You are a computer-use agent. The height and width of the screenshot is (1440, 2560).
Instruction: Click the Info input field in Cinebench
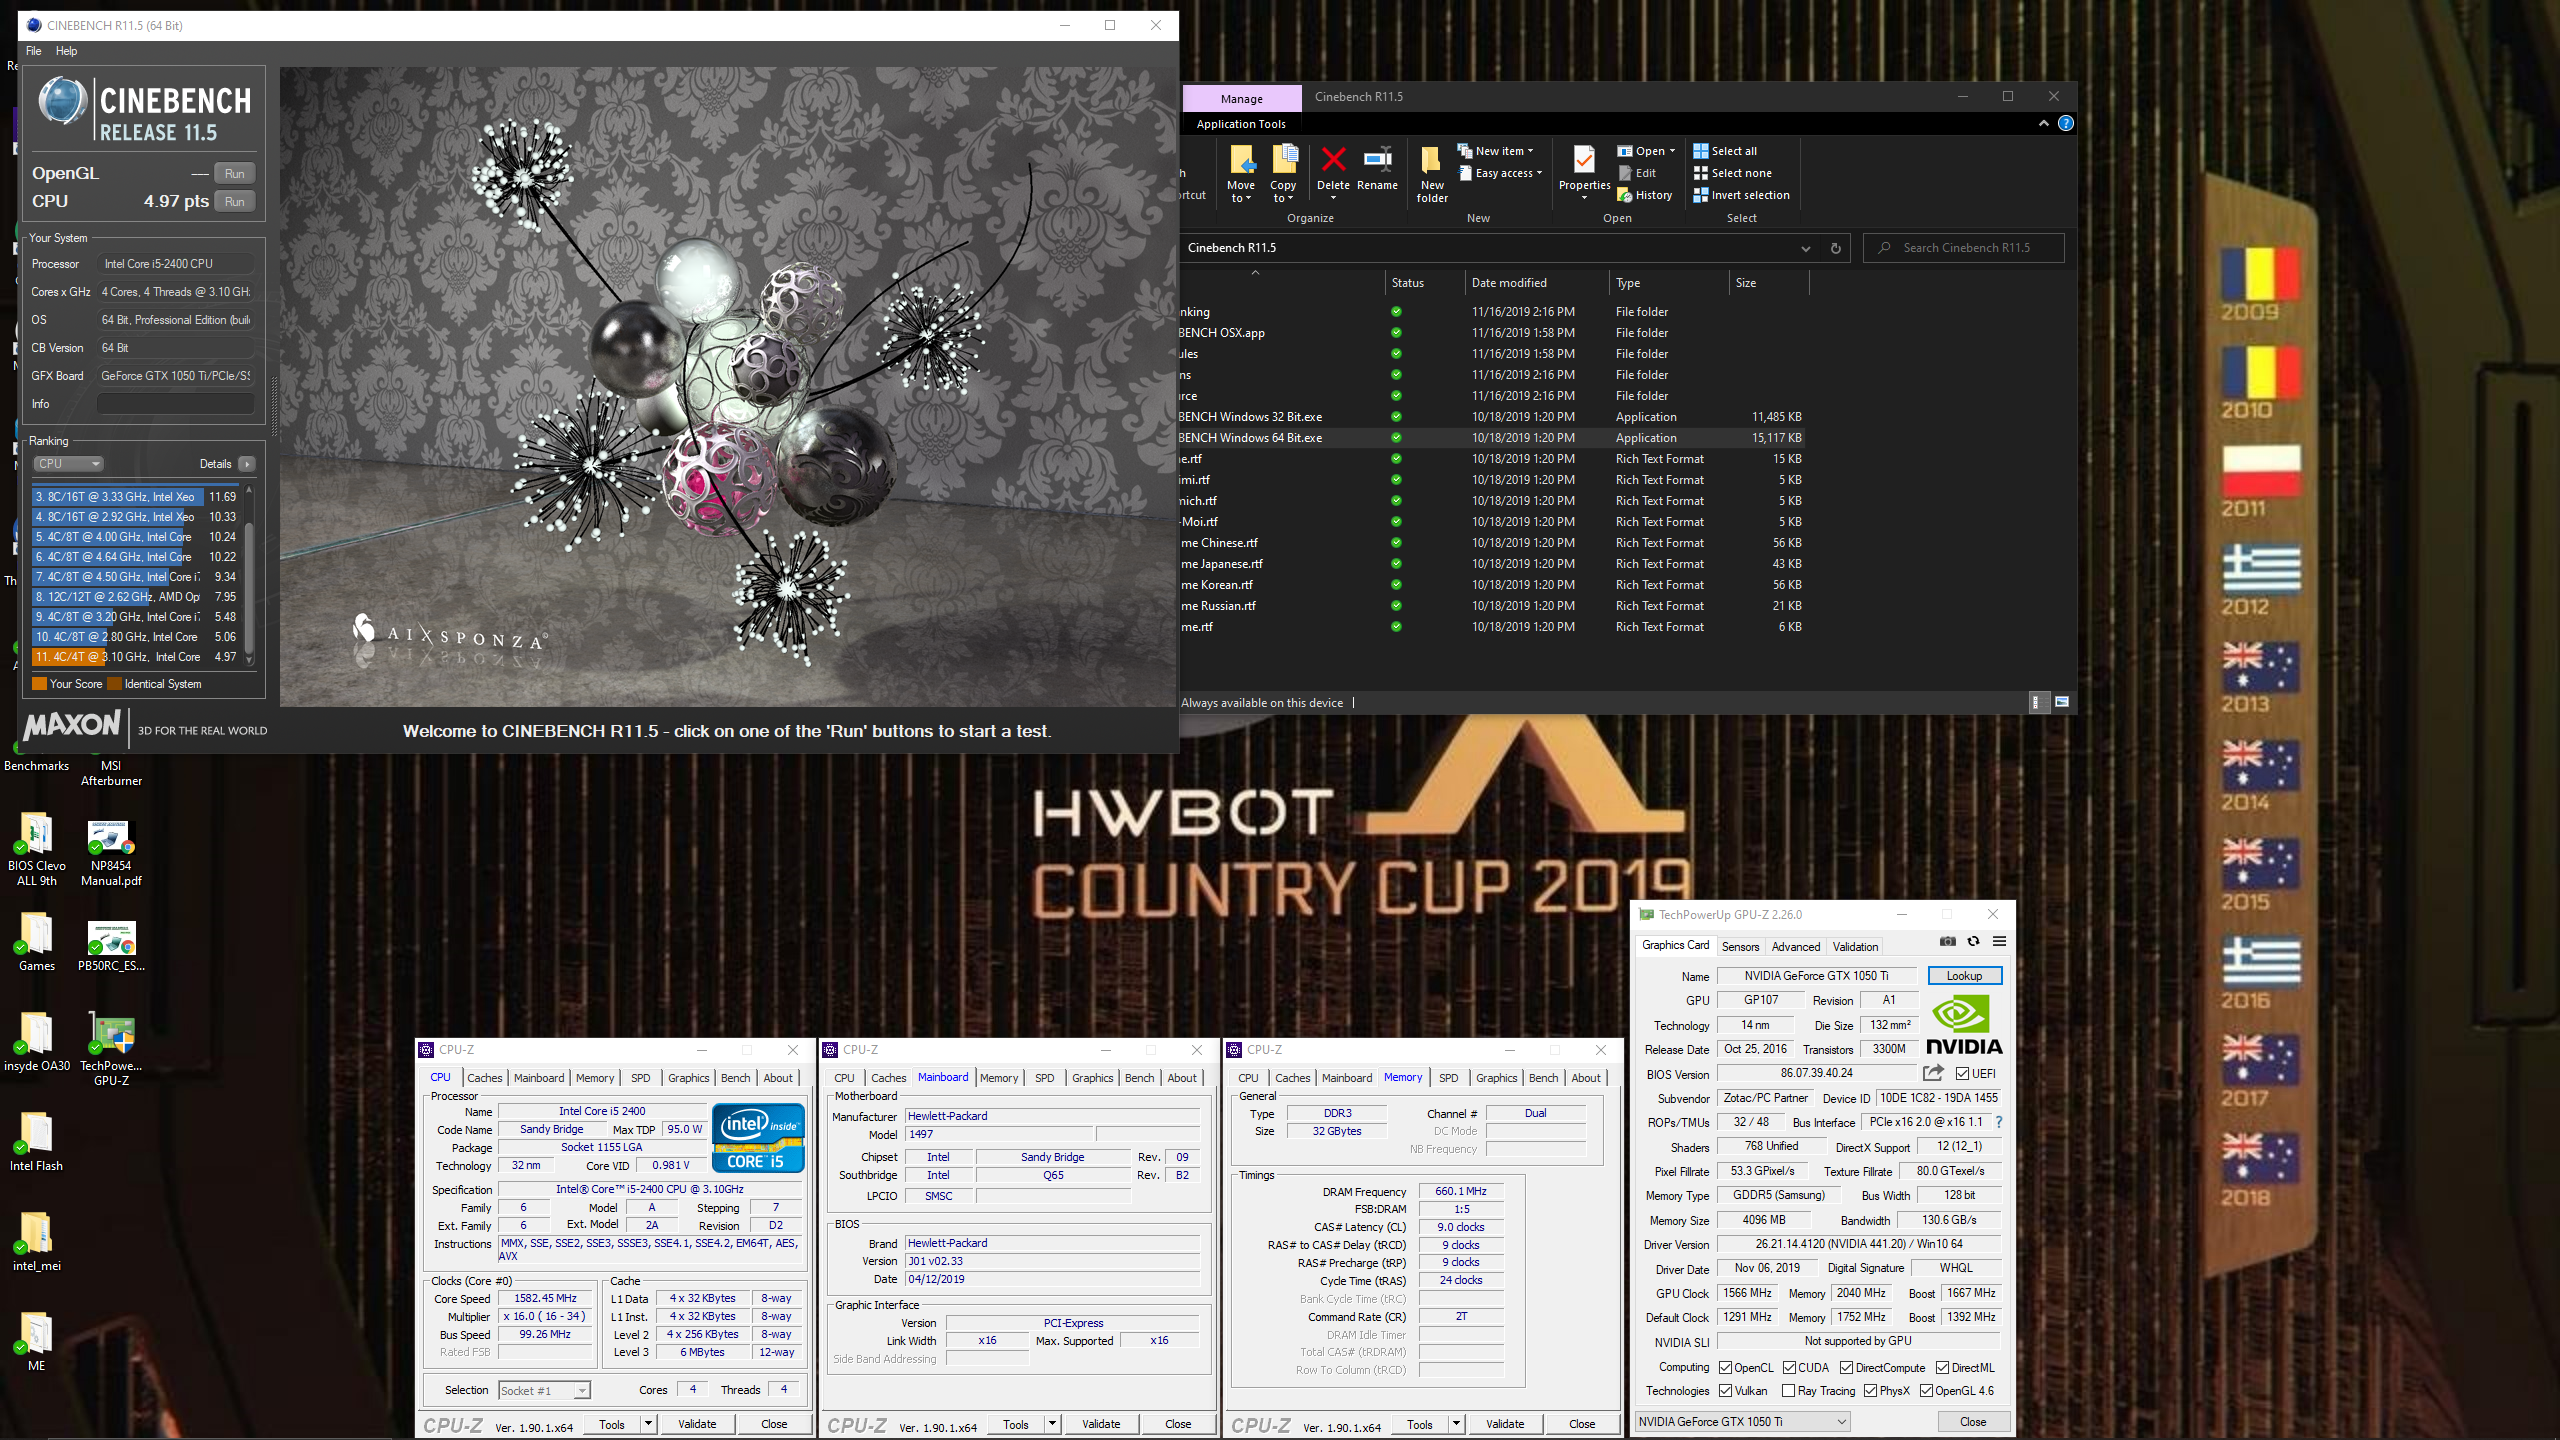click(x=176, y=404)
